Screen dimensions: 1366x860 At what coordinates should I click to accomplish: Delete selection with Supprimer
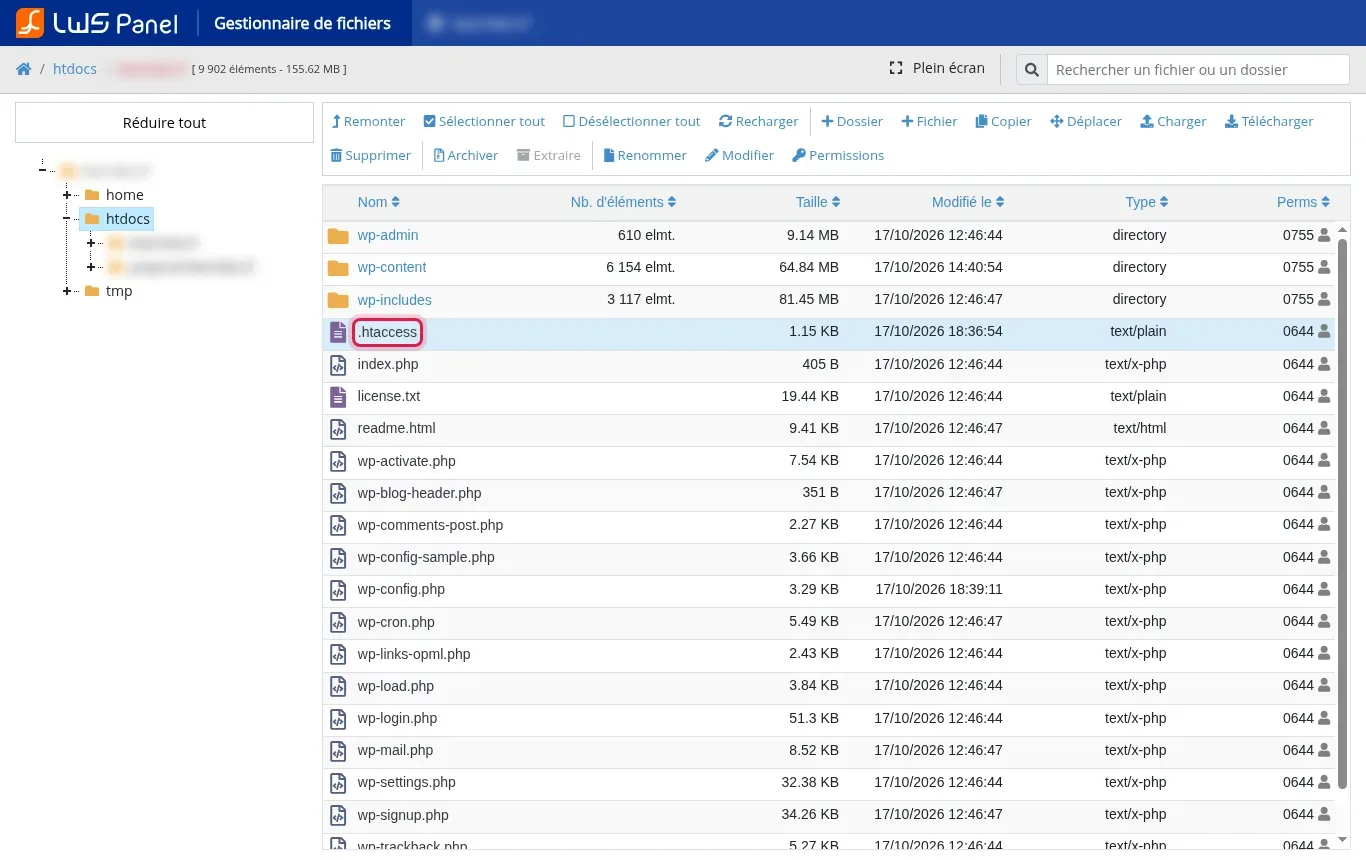coord(370,155)
